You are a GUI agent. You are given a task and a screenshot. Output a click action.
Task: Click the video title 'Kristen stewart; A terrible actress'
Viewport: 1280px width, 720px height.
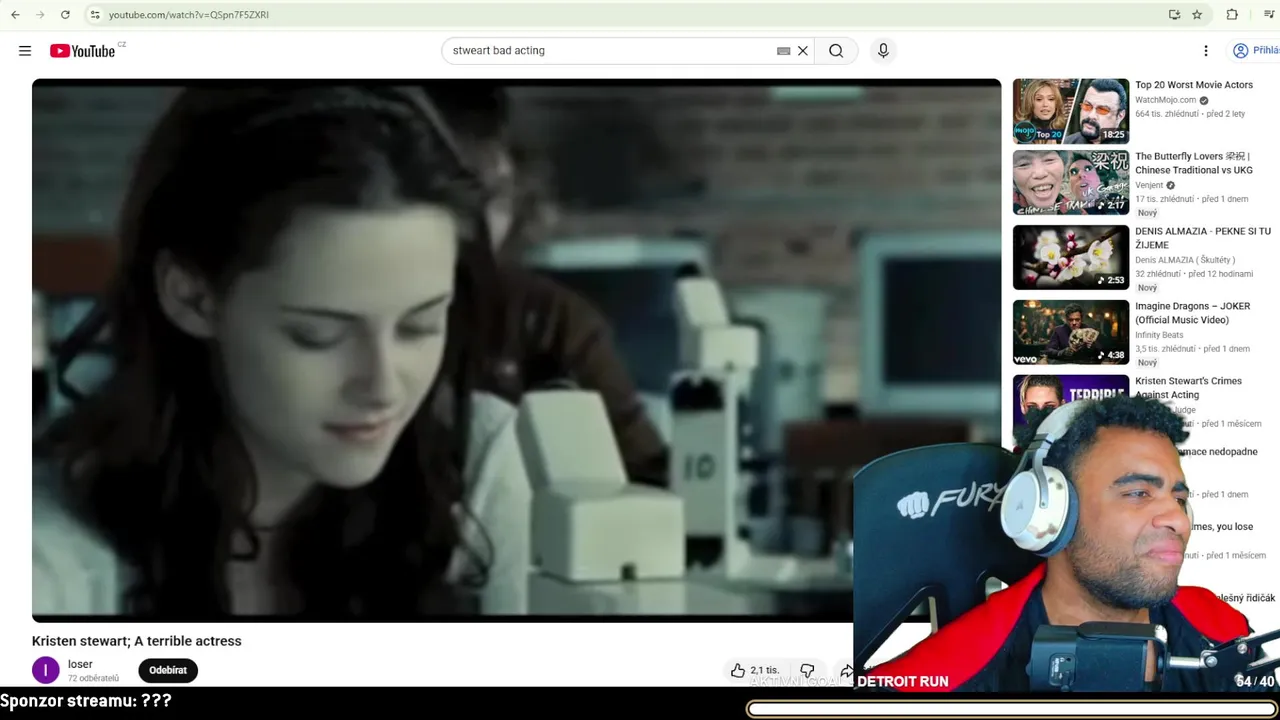point(137,641)
